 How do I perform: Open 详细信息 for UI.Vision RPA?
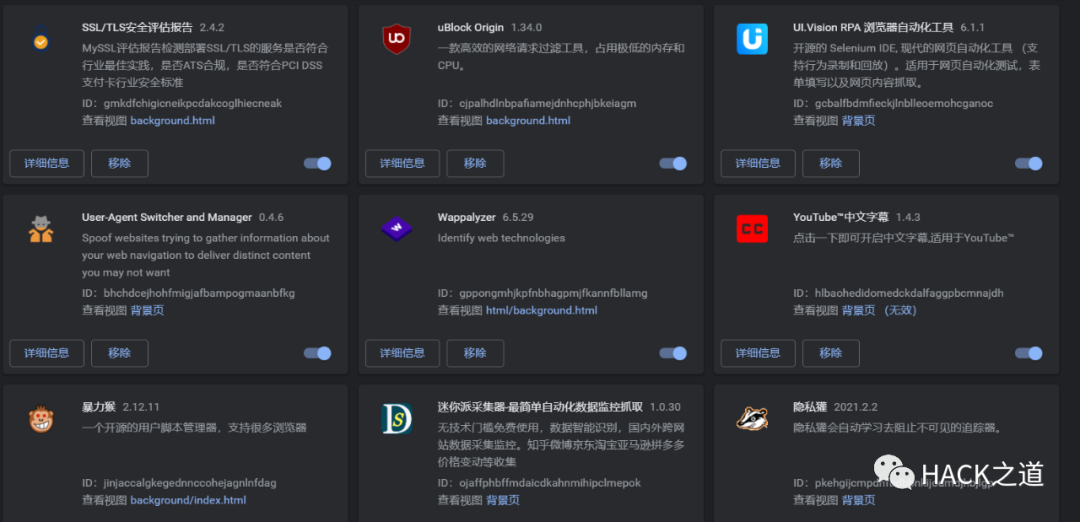coord(758,163)
